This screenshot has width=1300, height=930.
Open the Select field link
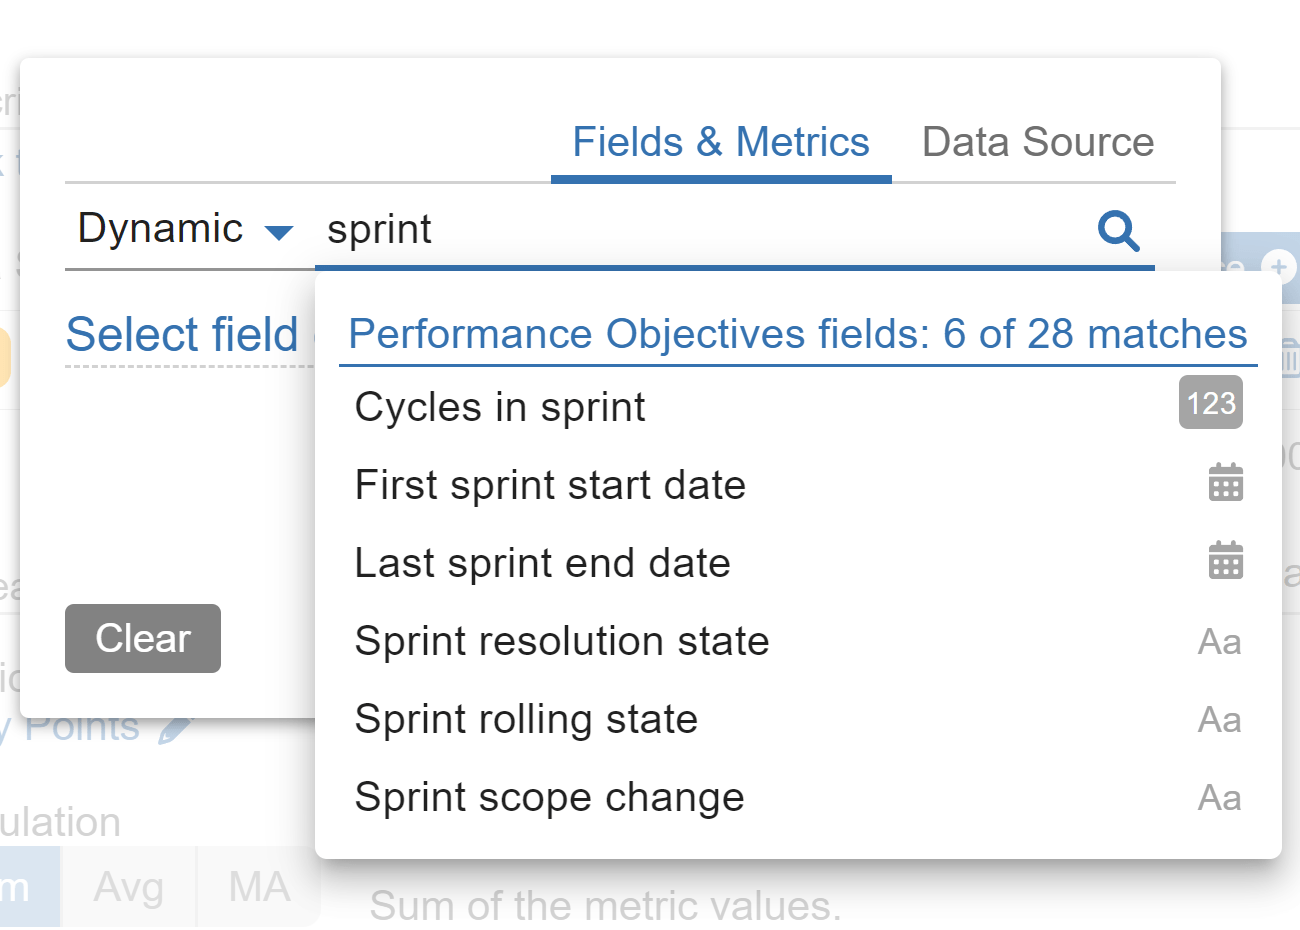point(182,335)
